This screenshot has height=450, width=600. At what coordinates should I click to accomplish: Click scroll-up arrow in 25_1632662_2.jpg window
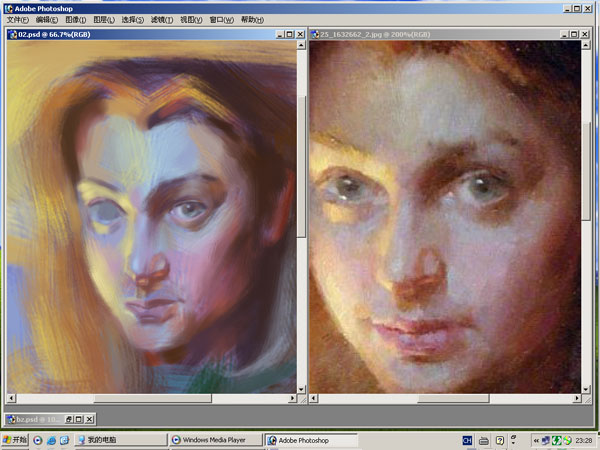tap(586, 45)
